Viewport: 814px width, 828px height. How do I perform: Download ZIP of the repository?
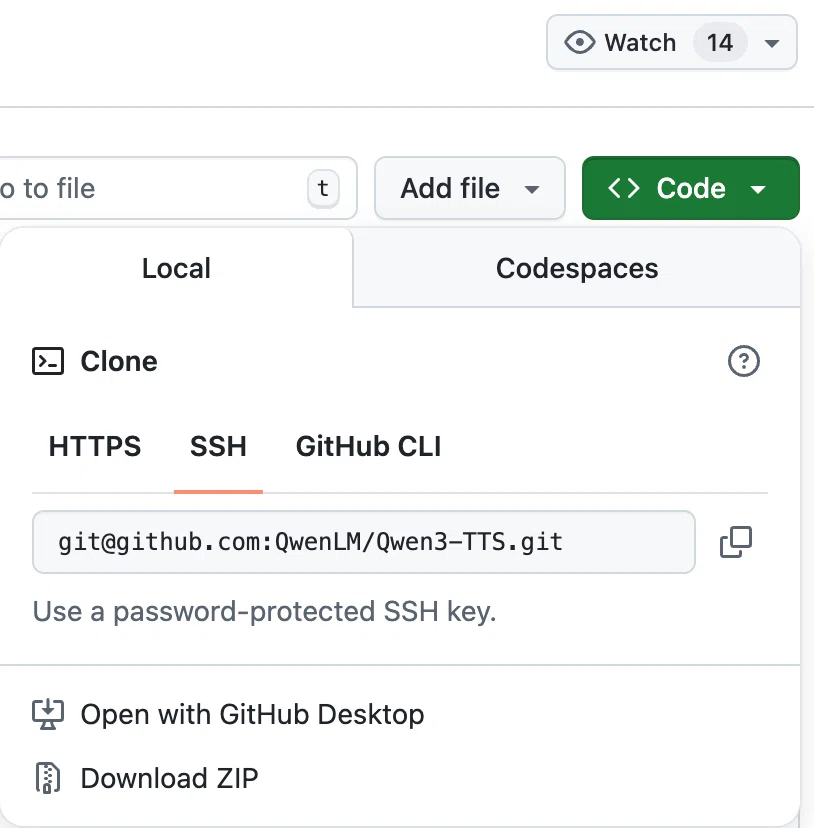[x=145, y=778]
